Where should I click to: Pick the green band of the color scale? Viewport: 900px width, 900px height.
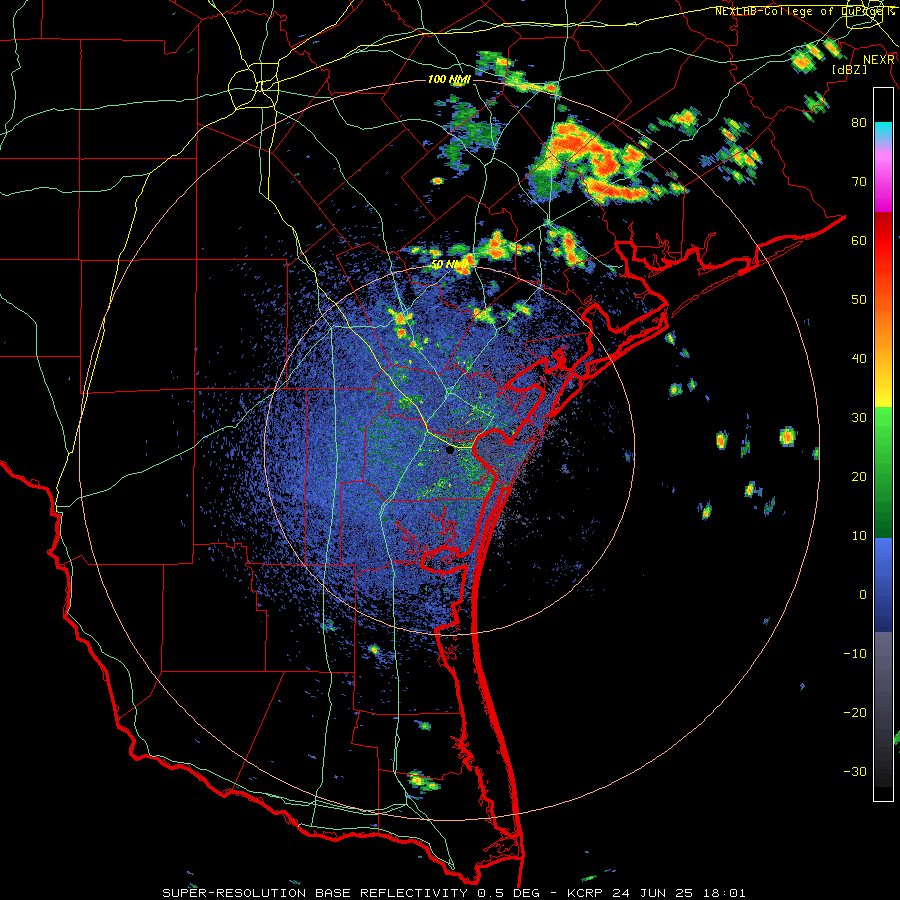[x=883, y=472]
